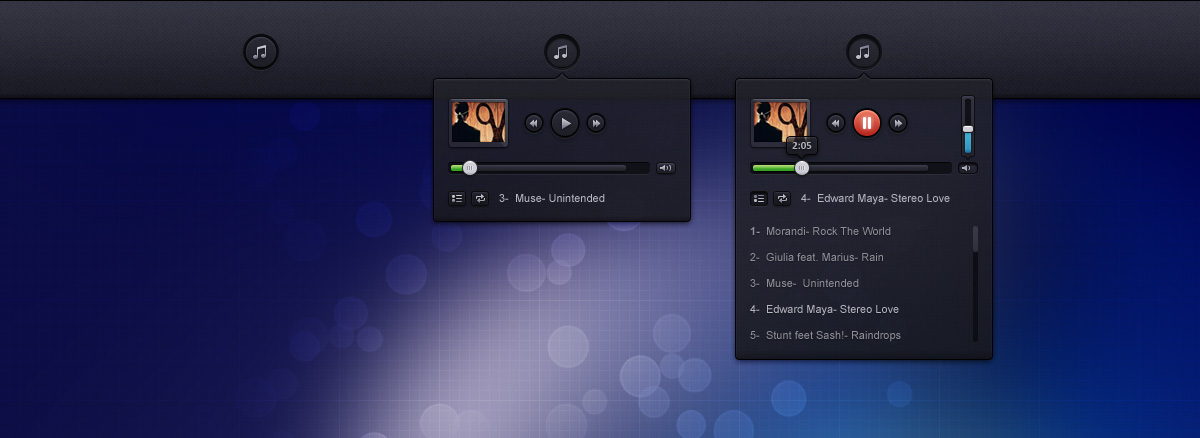1200x438 pixels.
Task: Click the speaker volume icon in Muse player
Action: point(666,168)
